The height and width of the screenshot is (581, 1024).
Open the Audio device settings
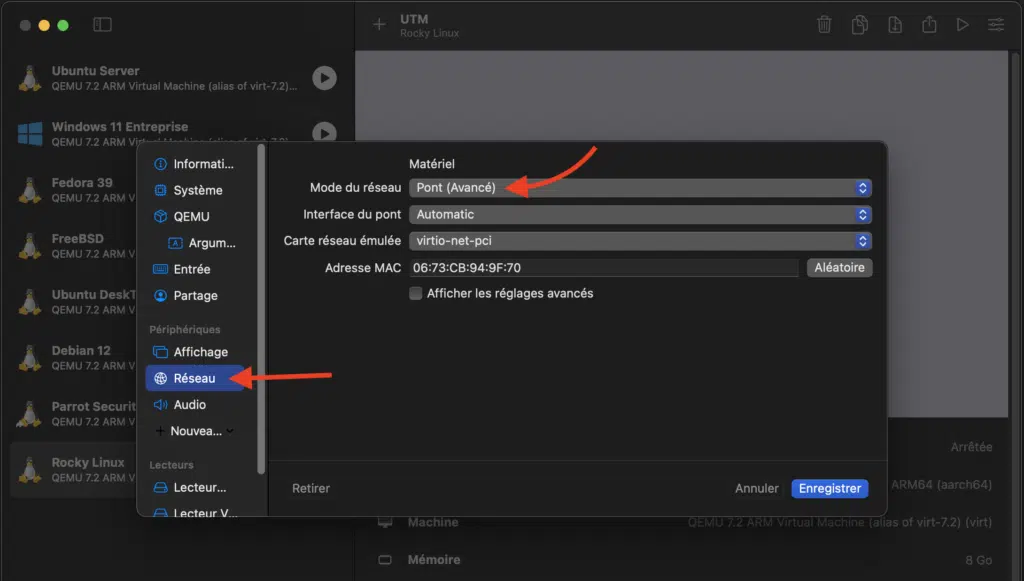[x=195, y=405]
